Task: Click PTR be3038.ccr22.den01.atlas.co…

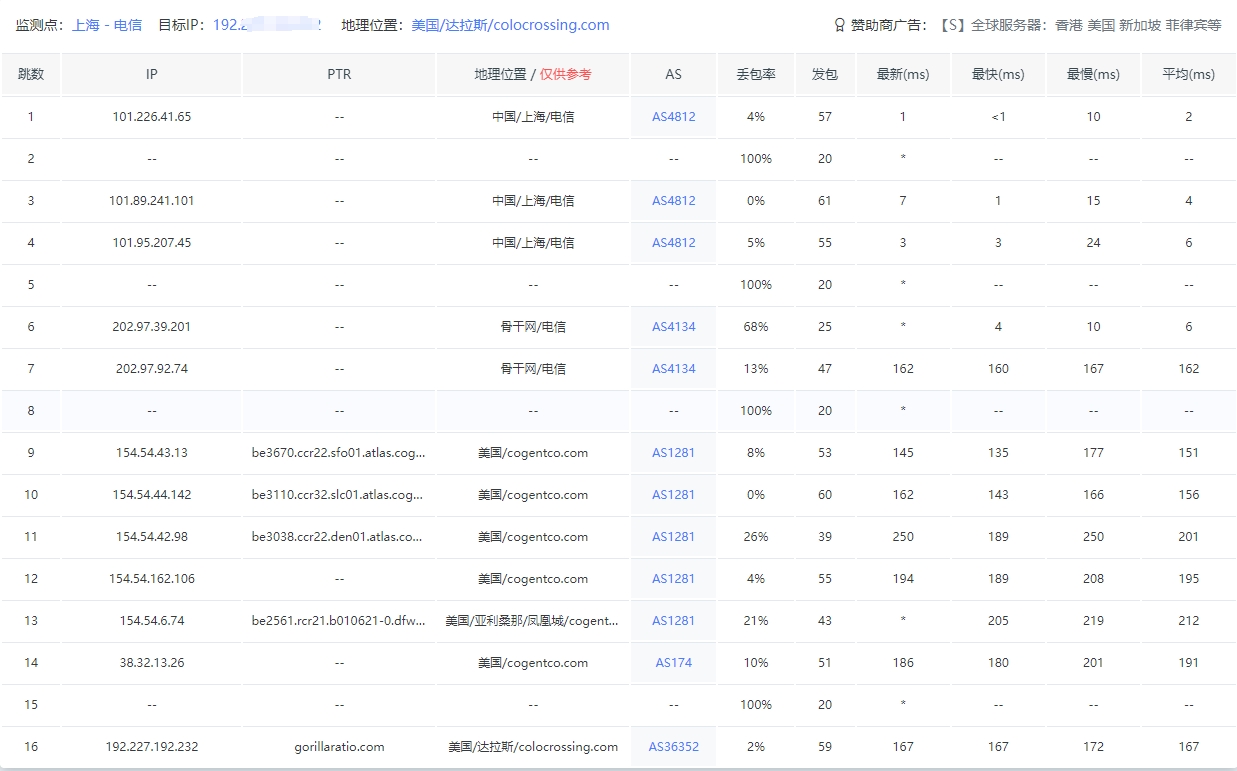Action: pyautogui.click(x=339, y=537)
